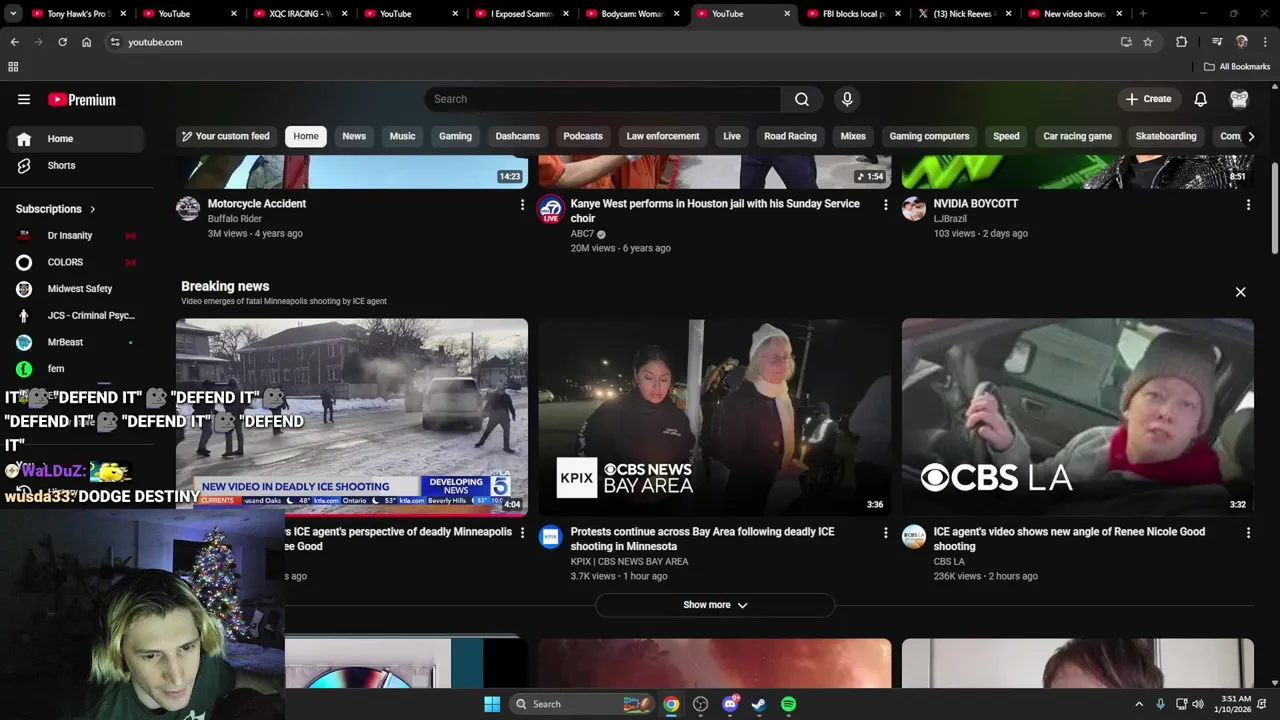The height and width of the screenshot is (720, 1280).
Task: Open the browser tab search dropdown
Action: click(13, 14)
